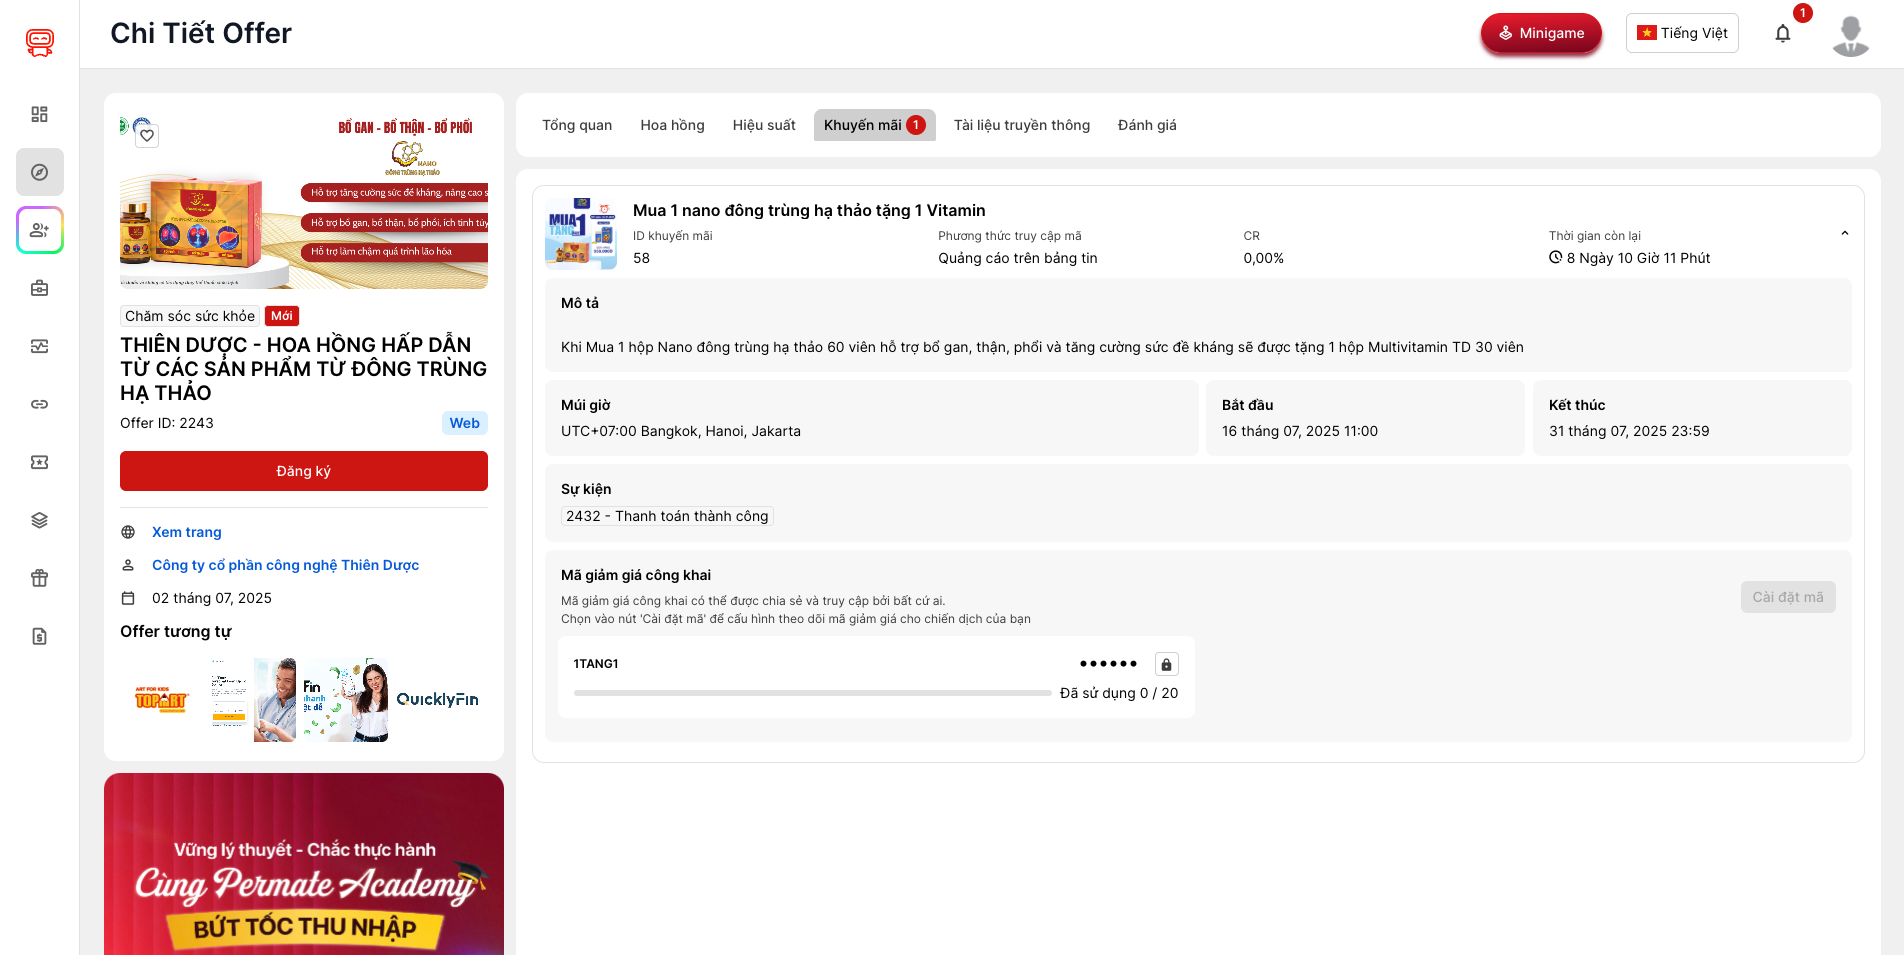The image size is (1904, 955).
Task: Click the Offer tương tự heading
Action: pos(176,631)
